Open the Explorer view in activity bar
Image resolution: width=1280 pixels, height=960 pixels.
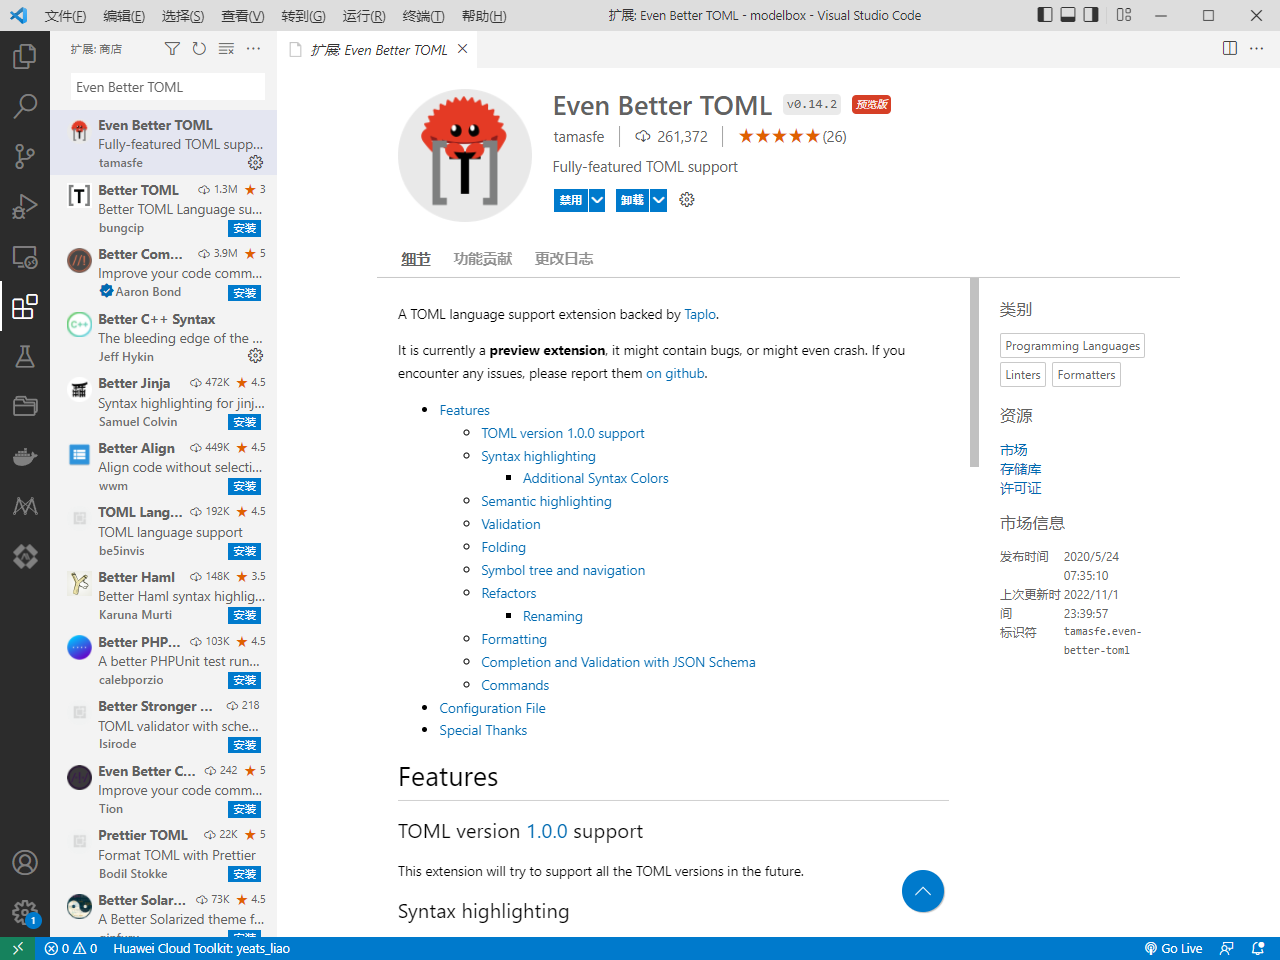pyautogui.click(x=25, y=56)
